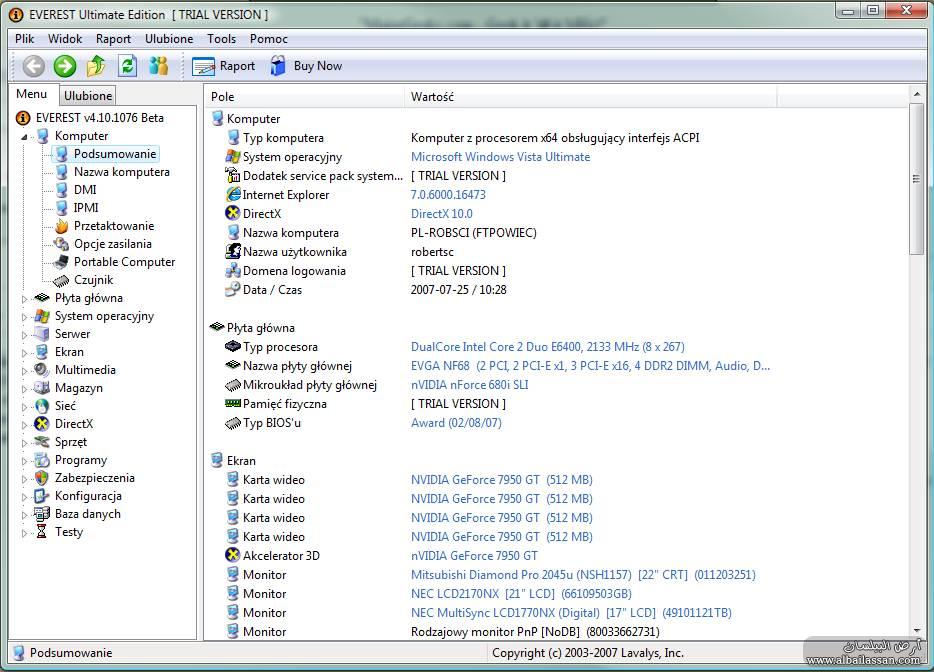Click the Zabezpieczenia shield icon

click(x=42, y=478)
